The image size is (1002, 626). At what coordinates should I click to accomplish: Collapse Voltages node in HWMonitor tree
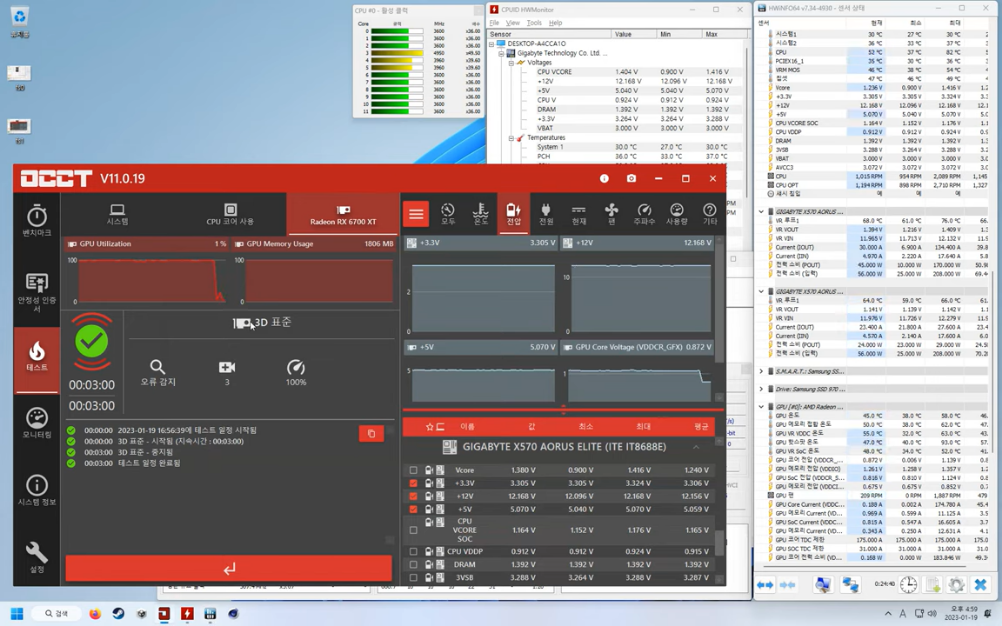click(511, 63)
